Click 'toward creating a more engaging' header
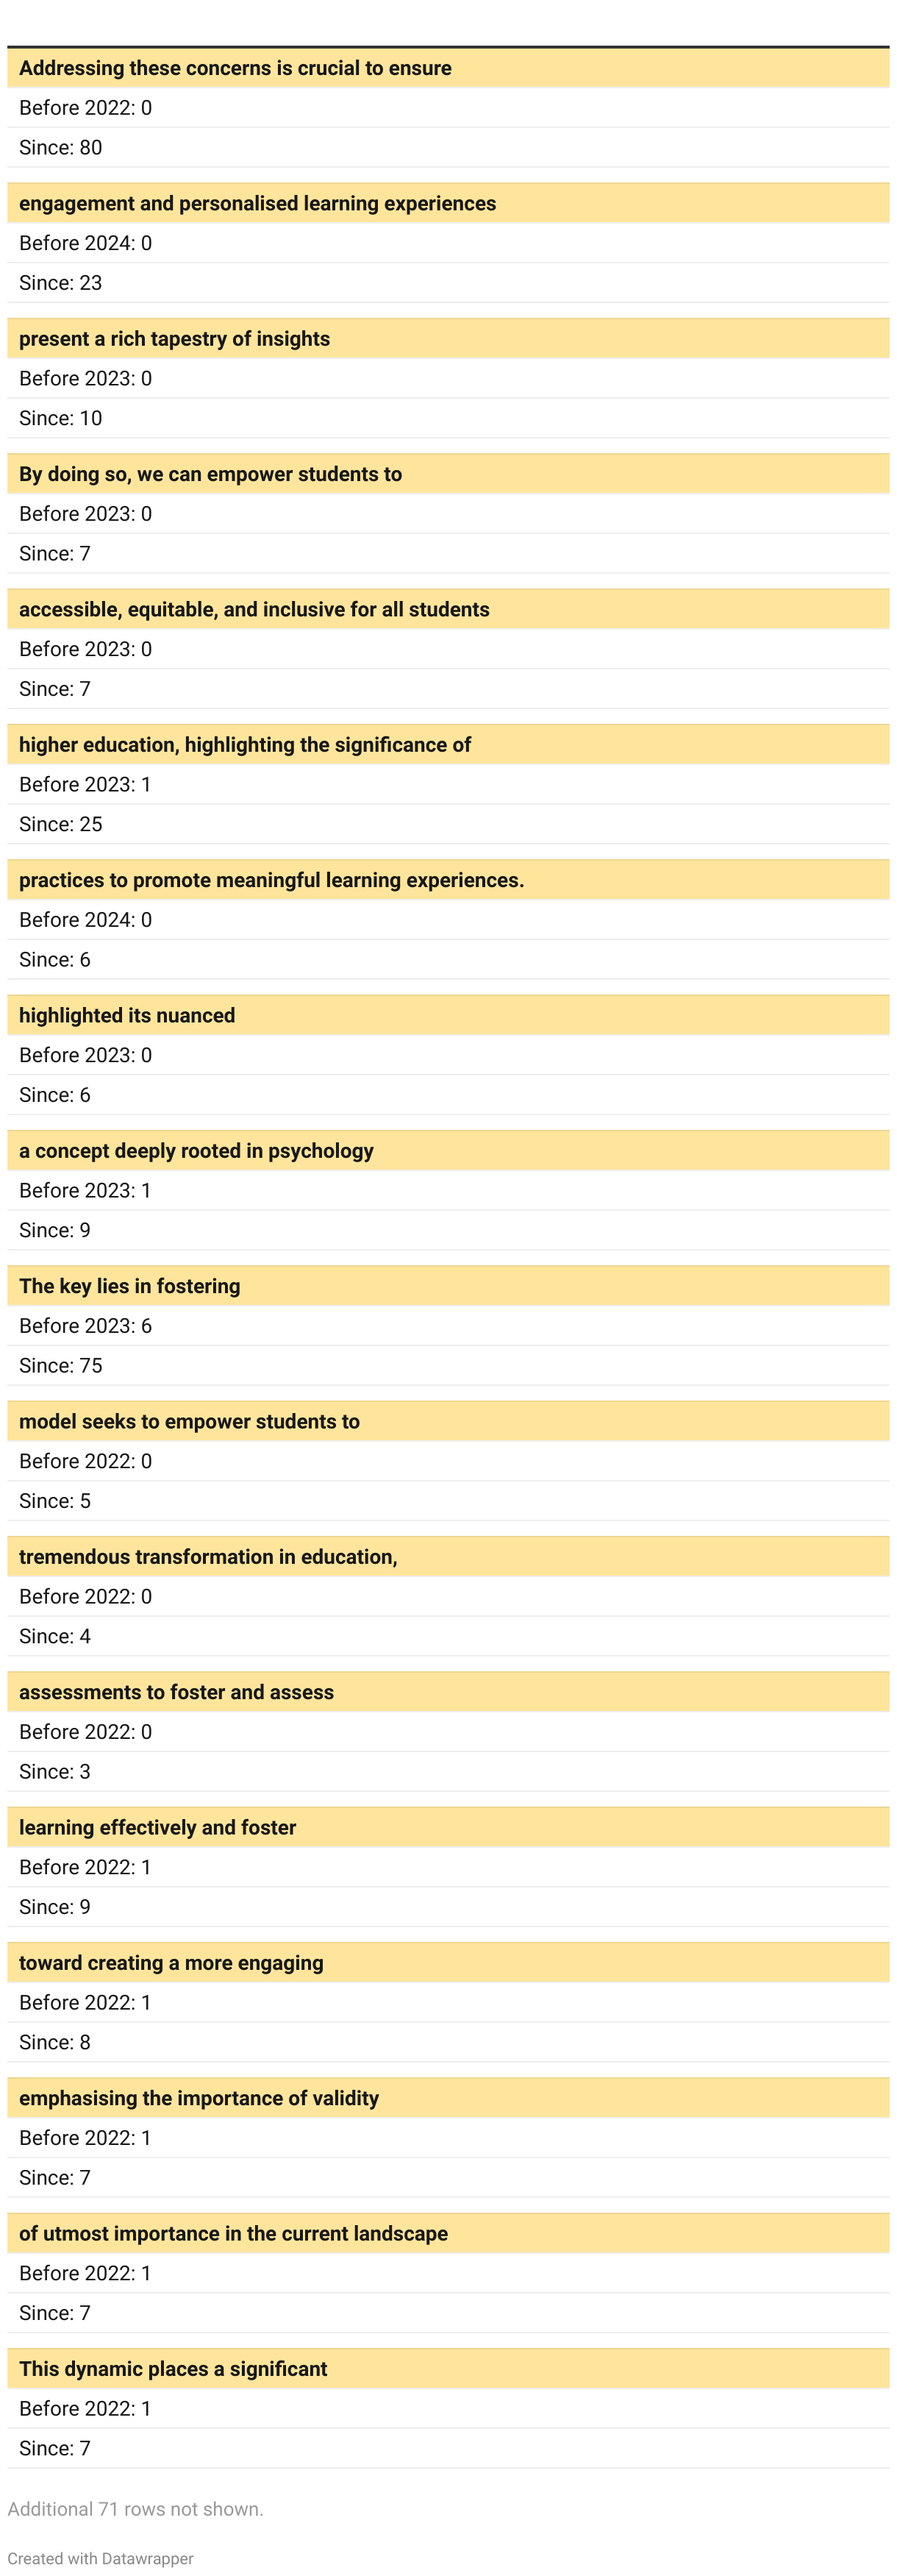The image size is (897, 2576). click(x=448, y=1963)
